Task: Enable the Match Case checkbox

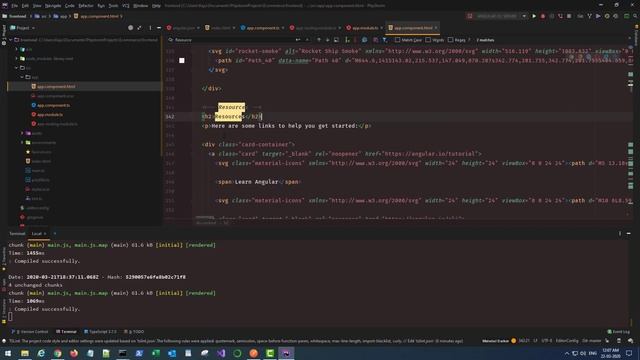Action: pos(397,40)
